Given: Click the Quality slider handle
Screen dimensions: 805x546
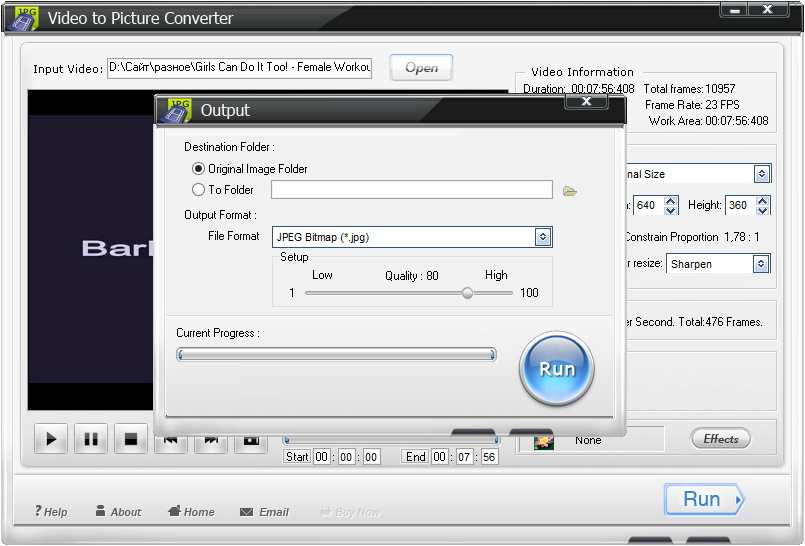Looking at the screenshot, I should click(467, 293).
